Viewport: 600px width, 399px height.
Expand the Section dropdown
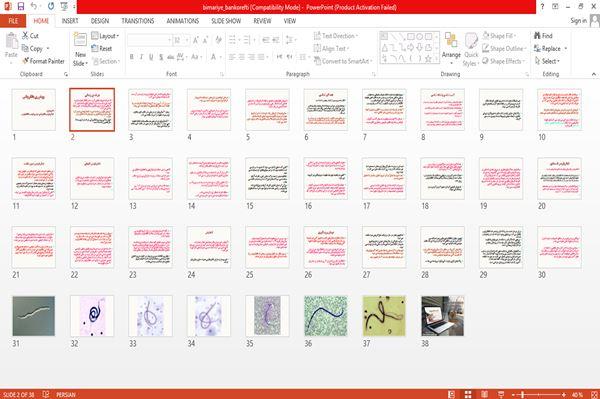106,61
